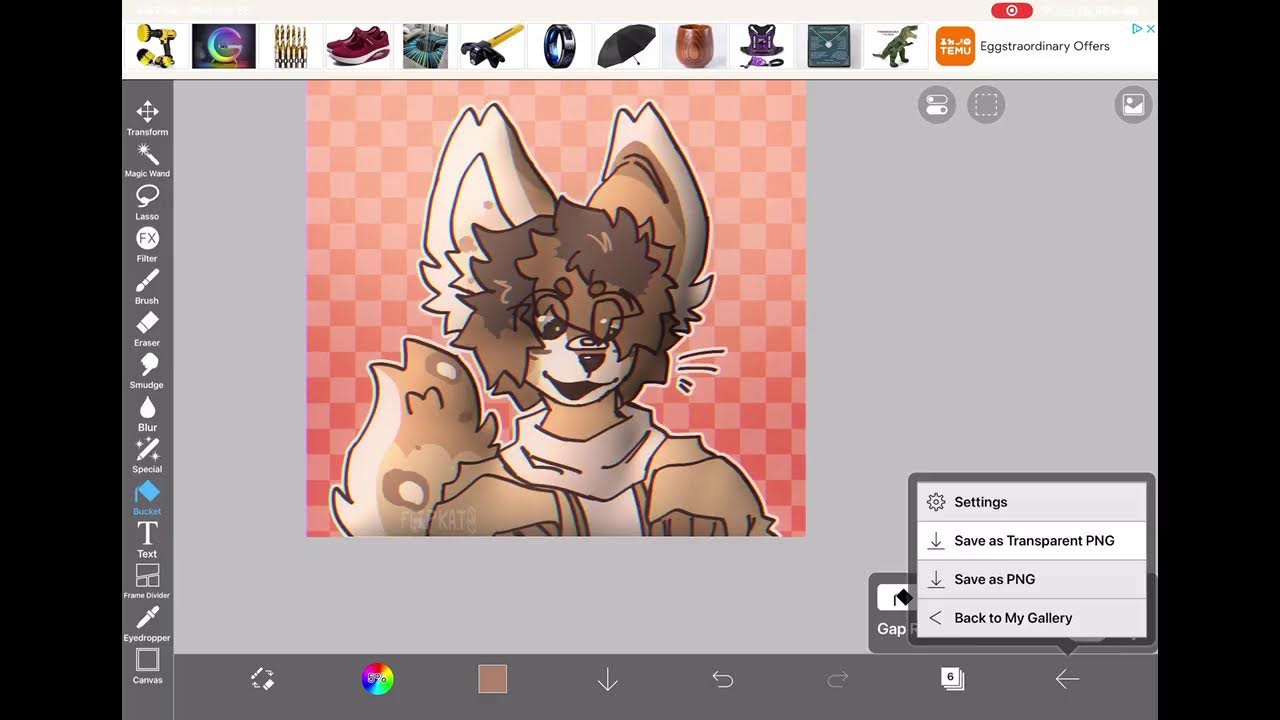Screen dimensions: 1280x720
Task: Tap the black ring ad thumbnail
Action: click(559, 46)
